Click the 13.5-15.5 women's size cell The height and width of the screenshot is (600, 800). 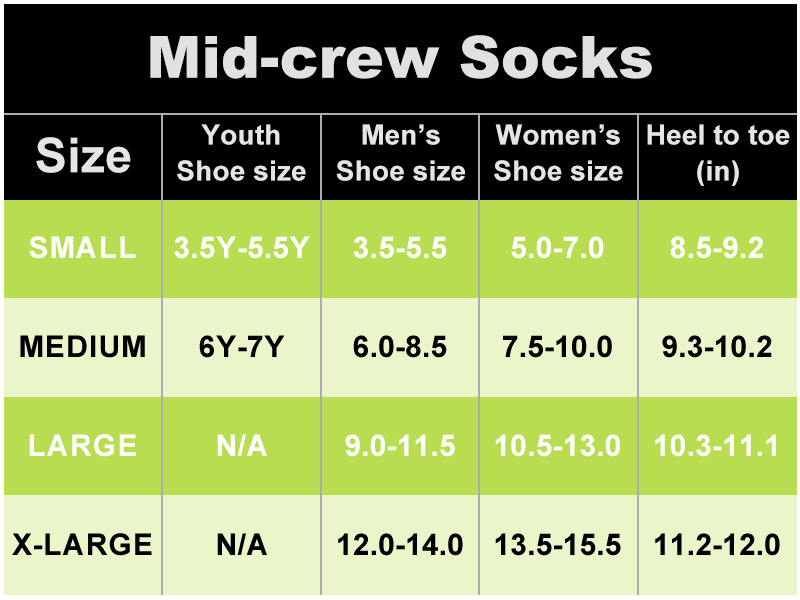558,545
